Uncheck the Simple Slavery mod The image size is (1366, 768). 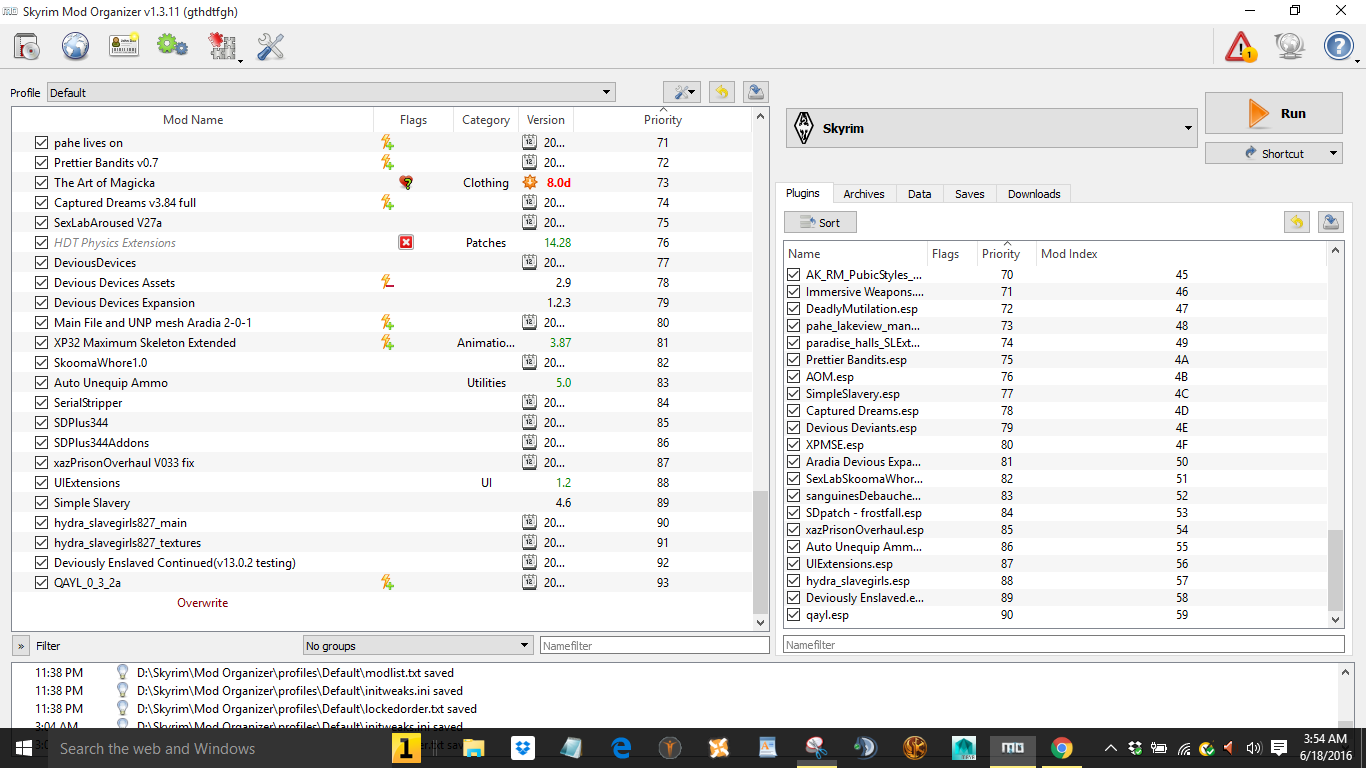41,503
